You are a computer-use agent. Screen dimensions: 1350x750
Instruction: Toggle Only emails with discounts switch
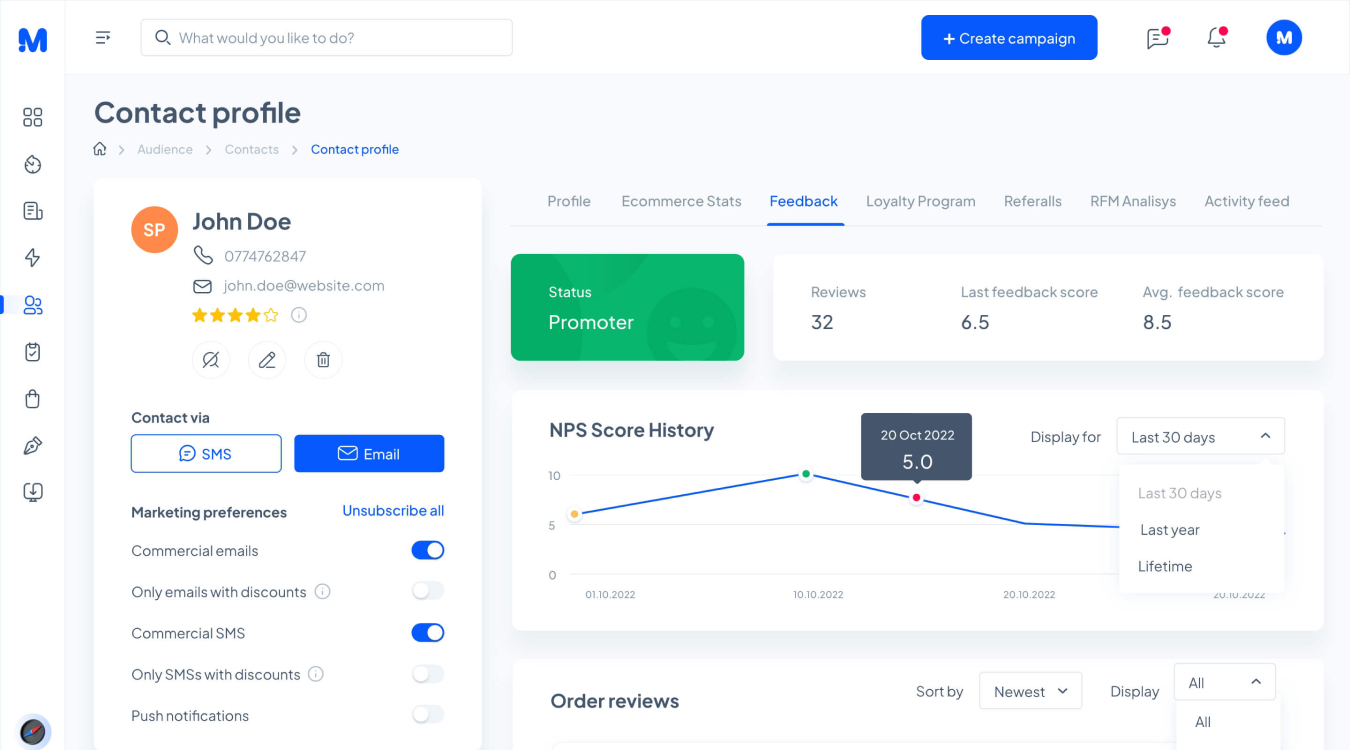[x=428, y=591]
